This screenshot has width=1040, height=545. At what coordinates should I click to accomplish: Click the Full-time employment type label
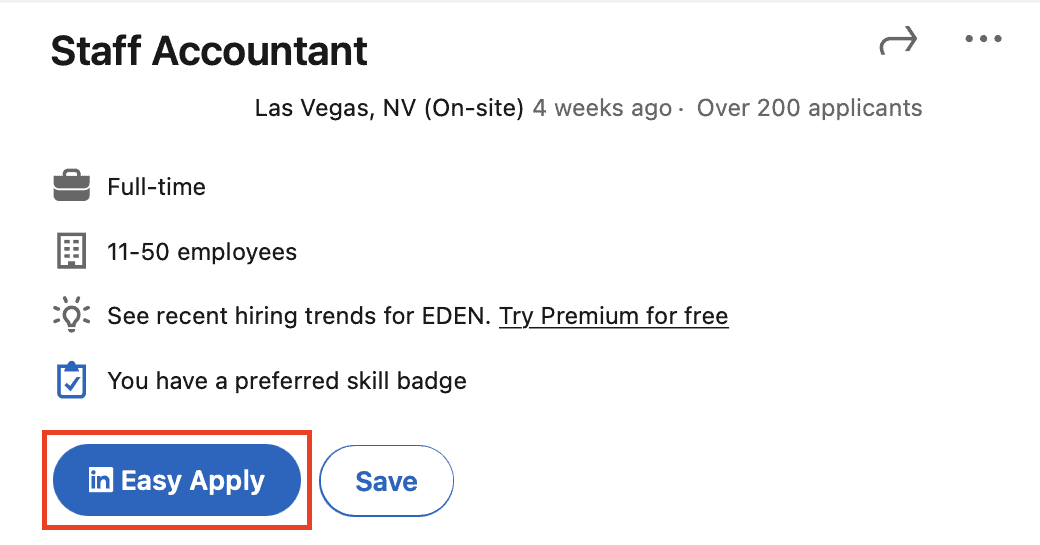coord(157,187)
